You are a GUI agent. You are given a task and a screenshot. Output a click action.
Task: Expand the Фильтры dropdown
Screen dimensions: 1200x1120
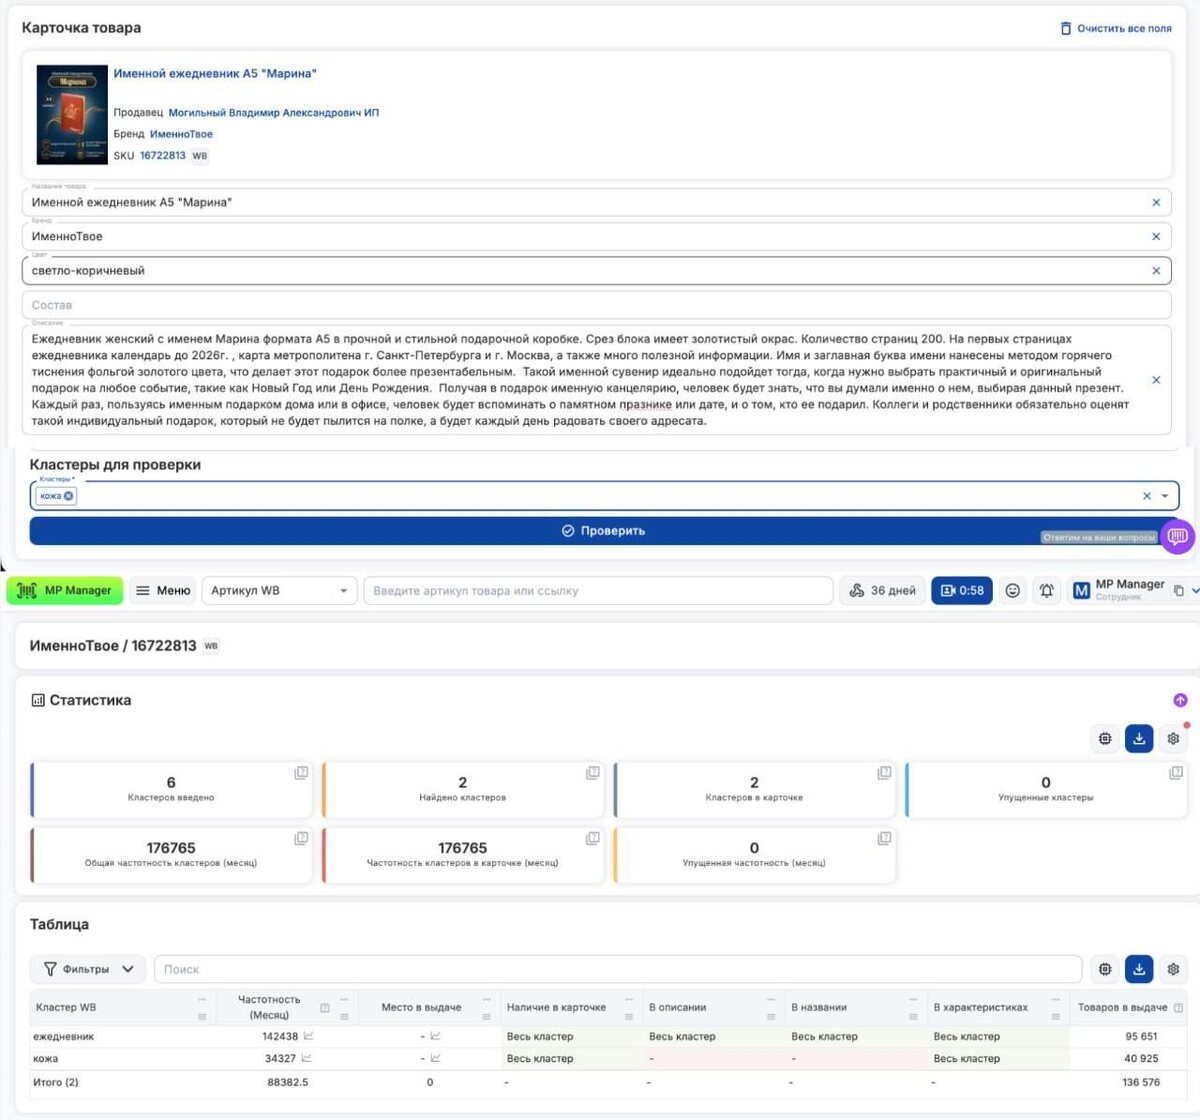(88, 968)
